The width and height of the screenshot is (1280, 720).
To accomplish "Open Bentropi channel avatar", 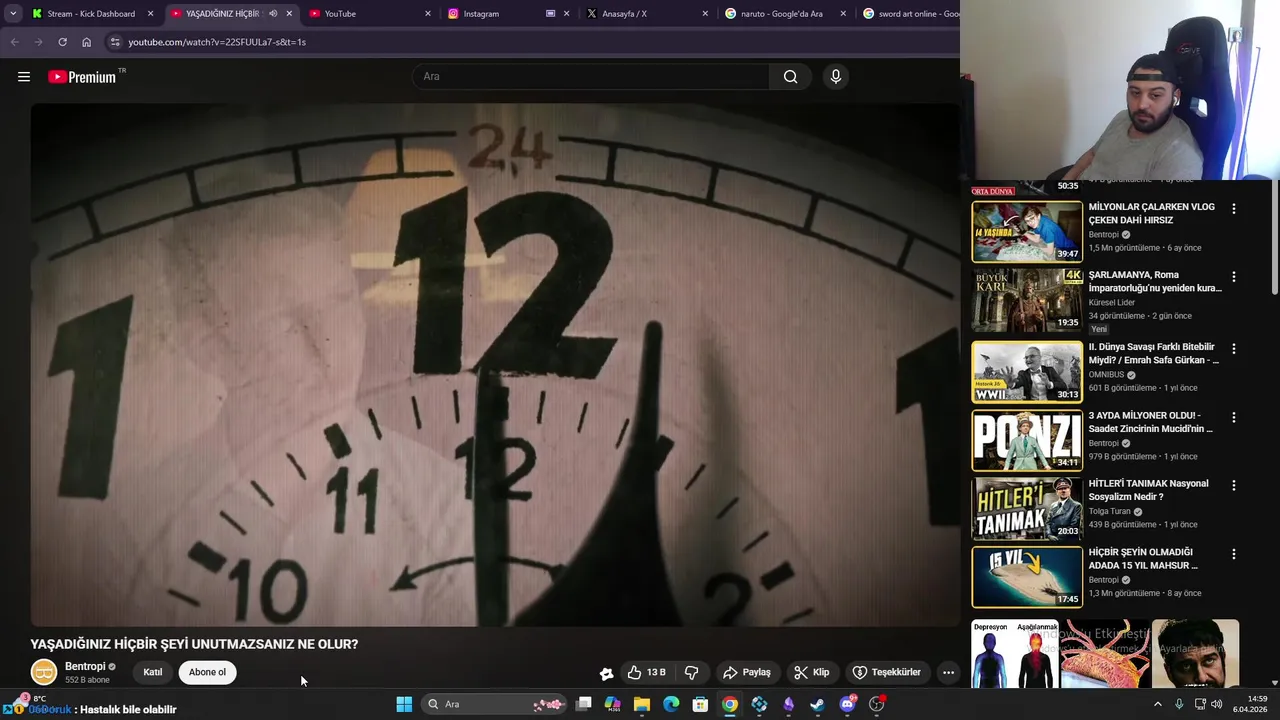I will [x=44, y=673].
